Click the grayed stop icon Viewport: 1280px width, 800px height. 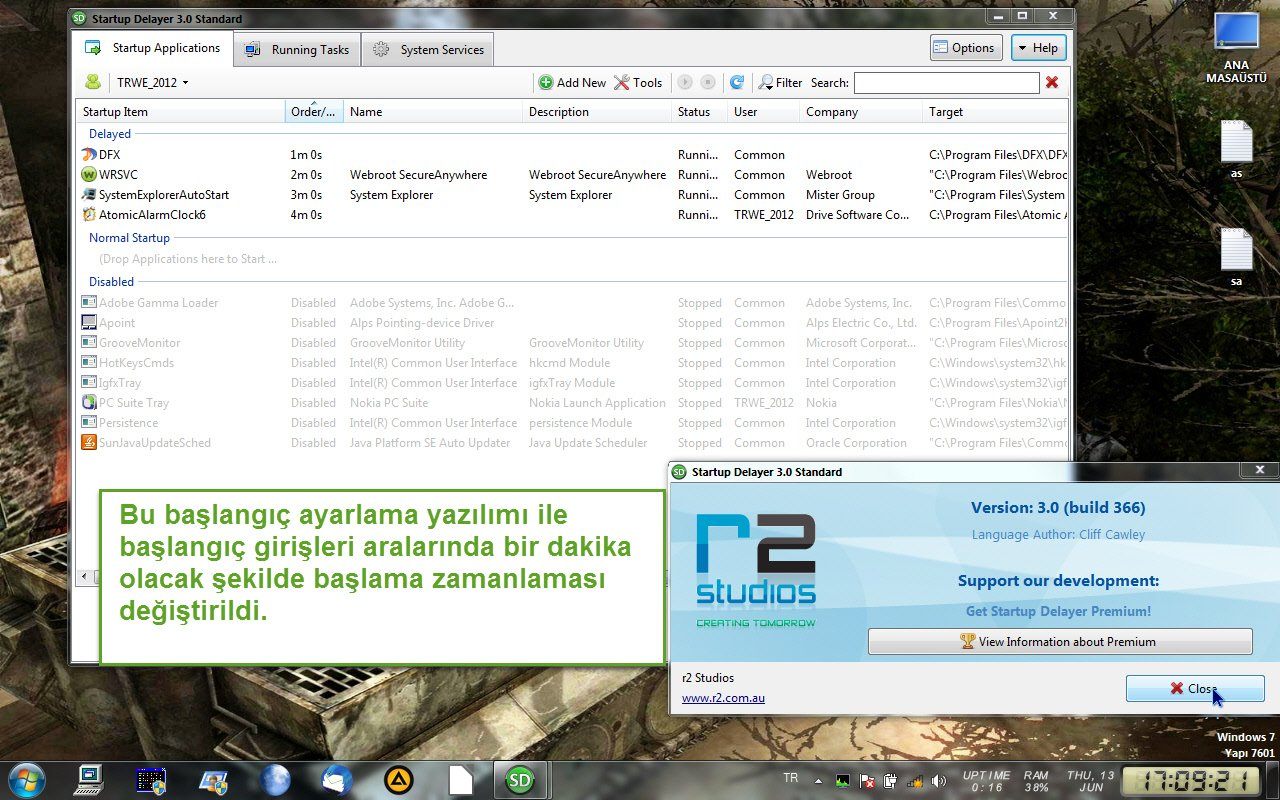[707, 83]
